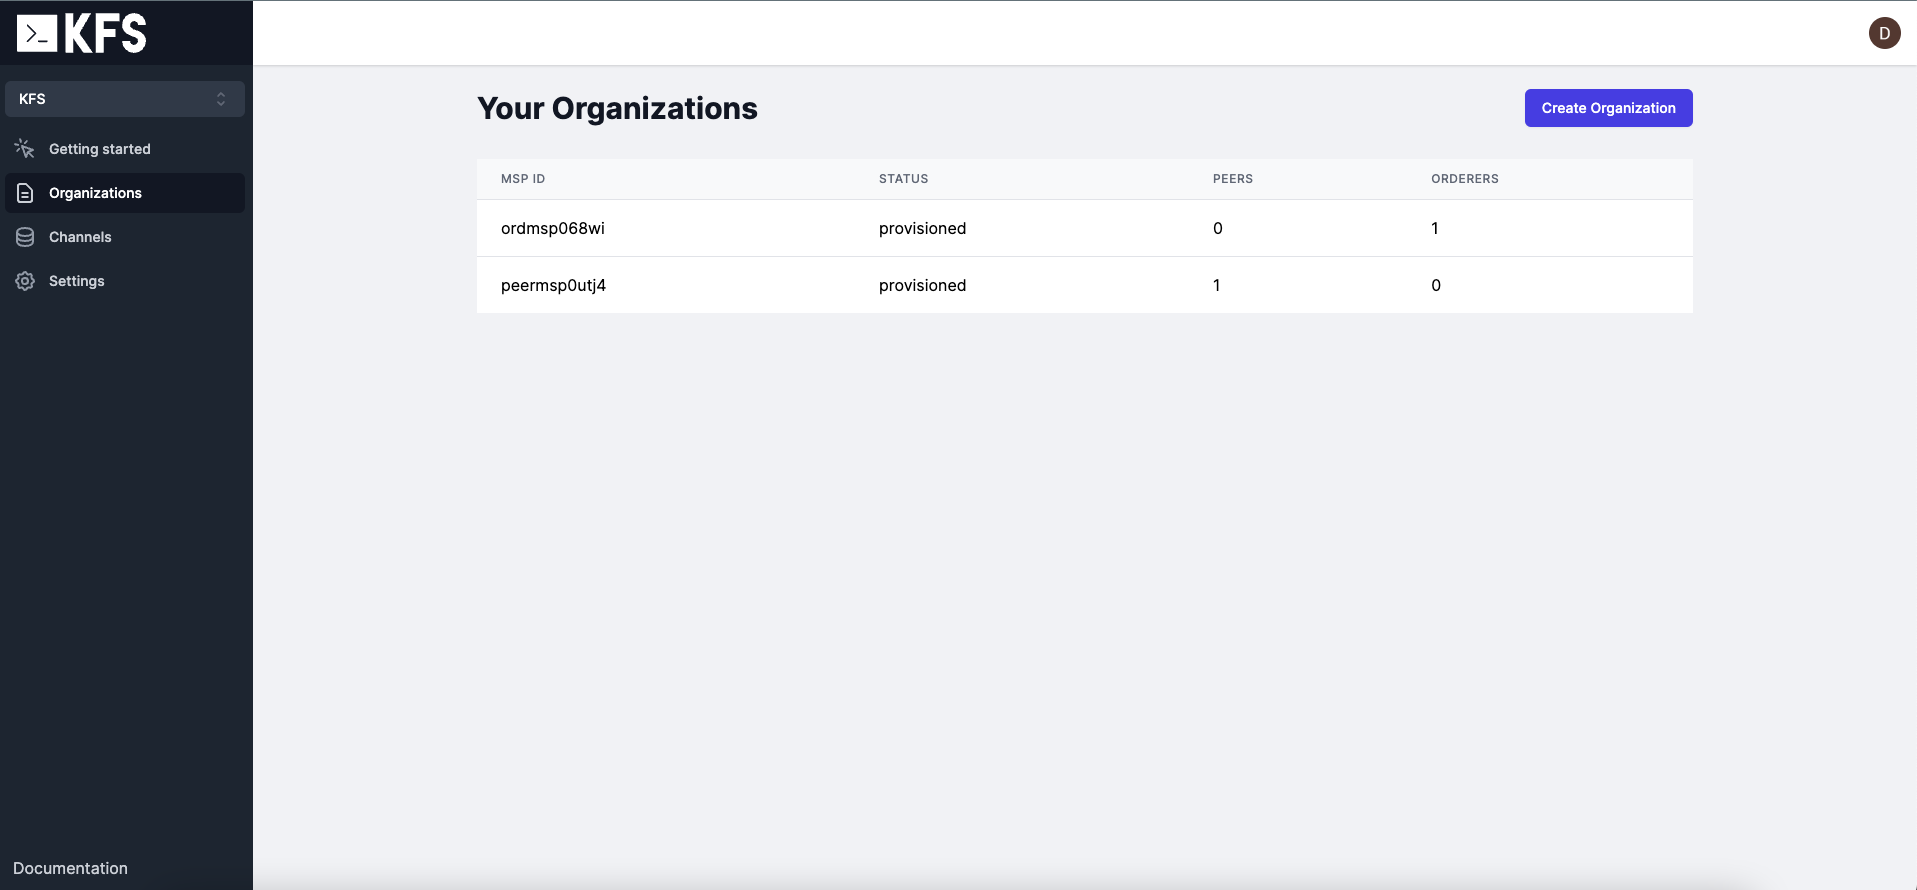Click the Your Organizations page heading
Viewport: 1917px width, 890px height.
tap(617, 108)
